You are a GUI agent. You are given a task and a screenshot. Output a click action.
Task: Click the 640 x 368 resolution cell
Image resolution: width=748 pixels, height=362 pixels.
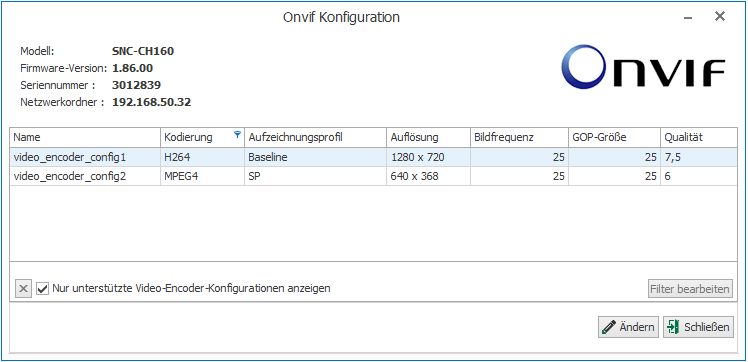coord(428,176)
